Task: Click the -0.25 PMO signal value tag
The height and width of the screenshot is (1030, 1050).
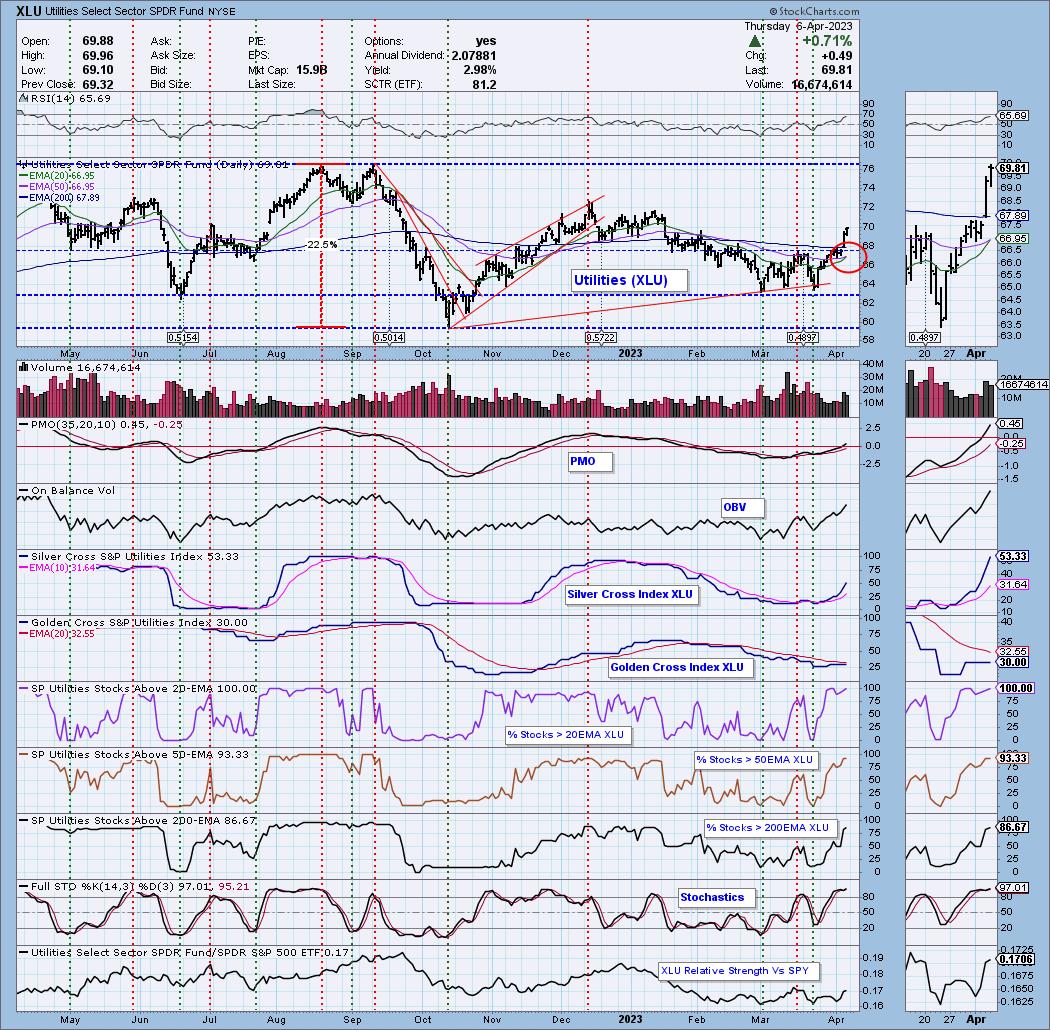Action: [x=1012, y=444]
